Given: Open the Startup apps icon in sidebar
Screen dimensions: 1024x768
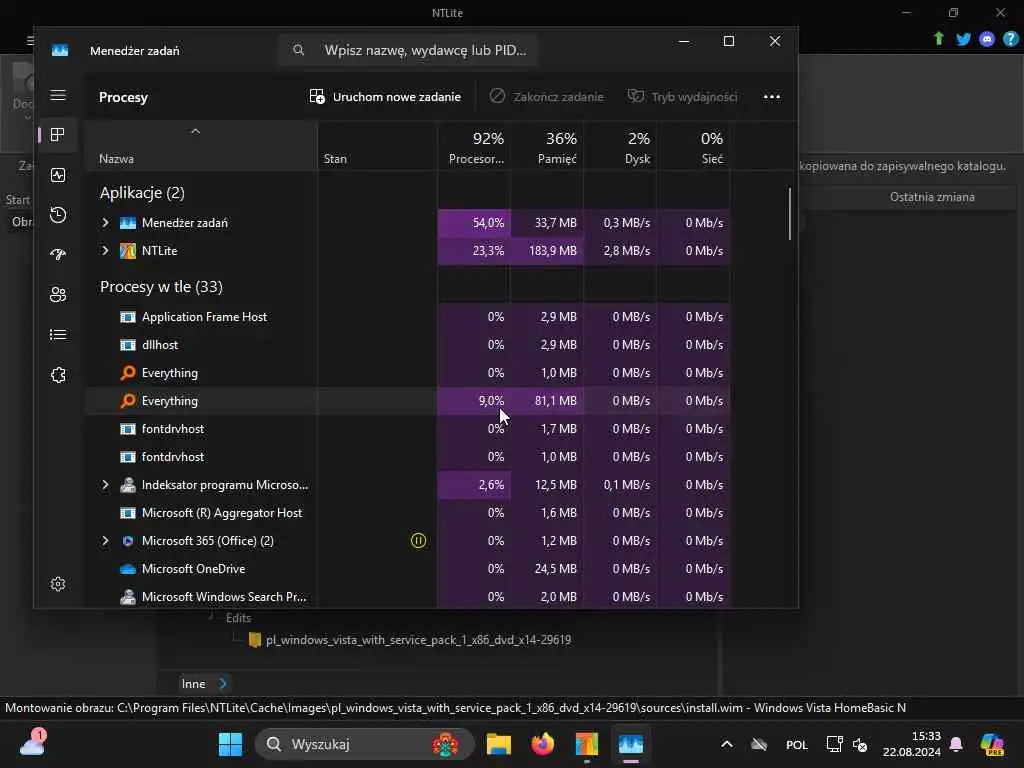Looking at the screenshot, I should pos(58,255).
